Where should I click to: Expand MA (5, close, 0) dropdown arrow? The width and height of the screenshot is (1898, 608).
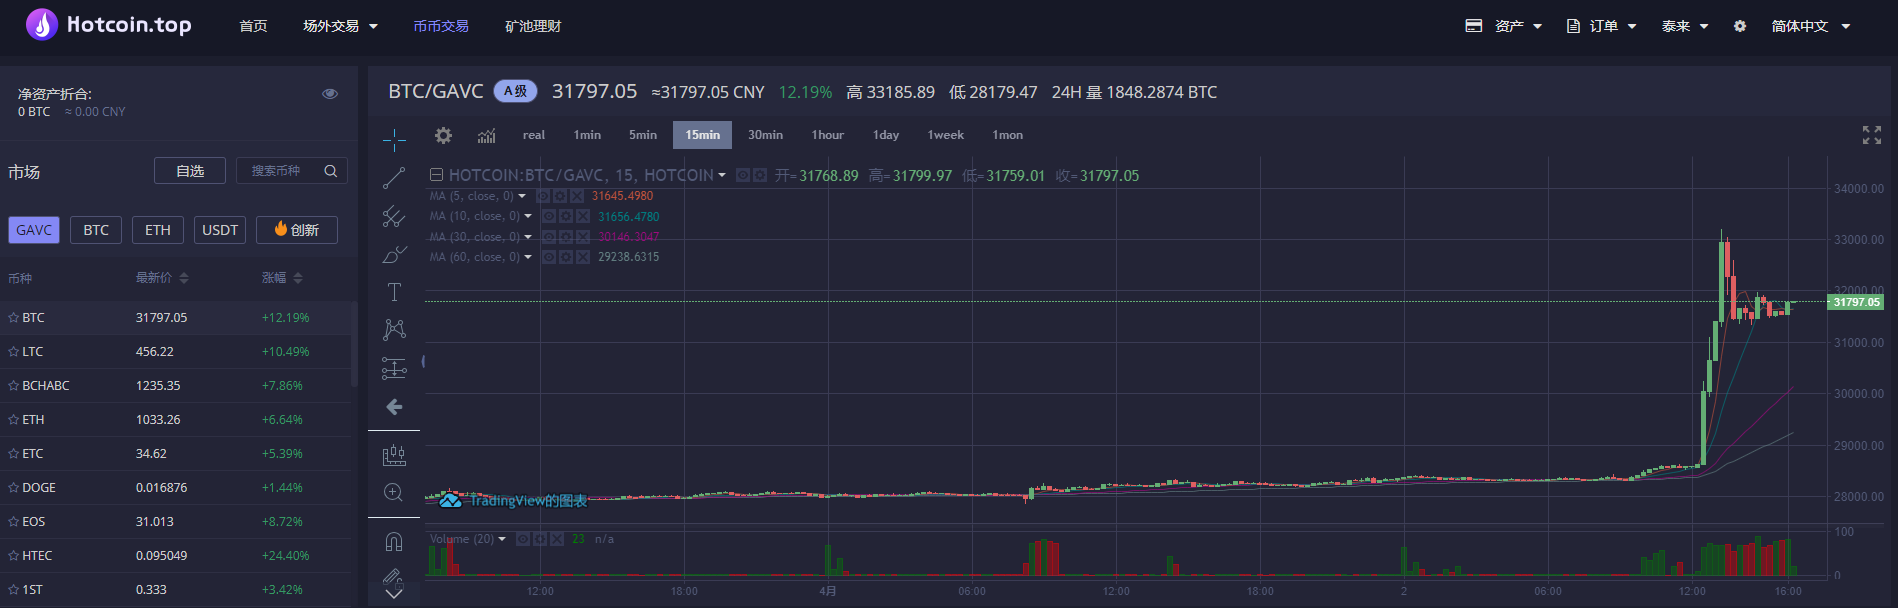[522, 196]
